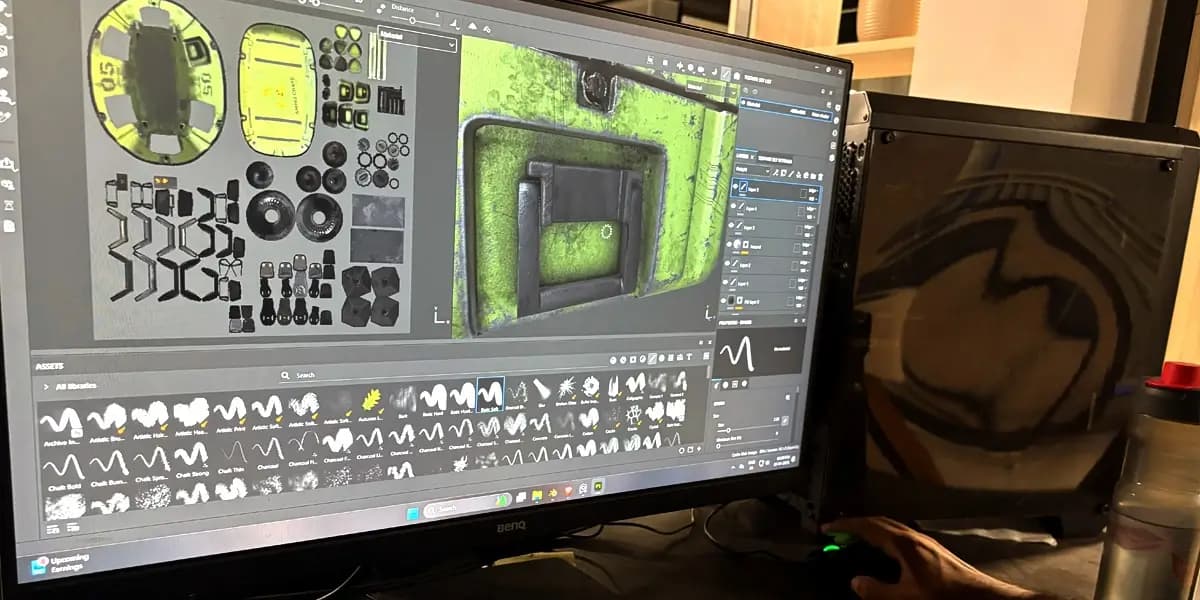Toggle visibility of the Paint layer
1200x600 pixels.
point(733,242)
